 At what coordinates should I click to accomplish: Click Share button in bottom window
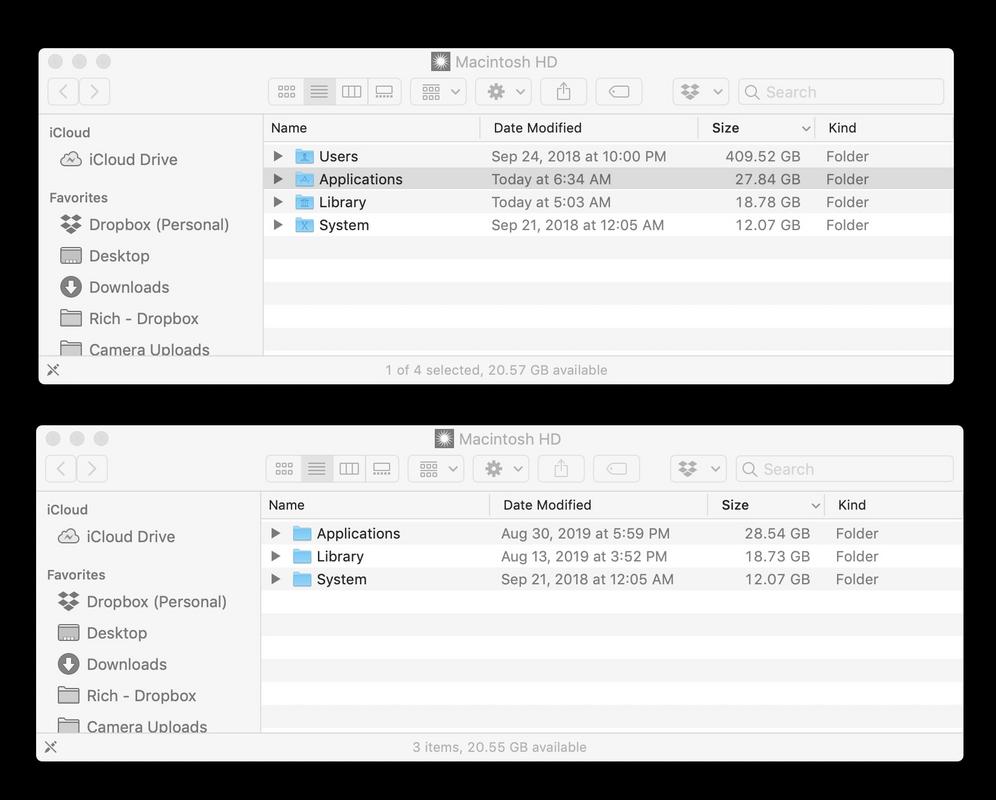click(561, 469)
